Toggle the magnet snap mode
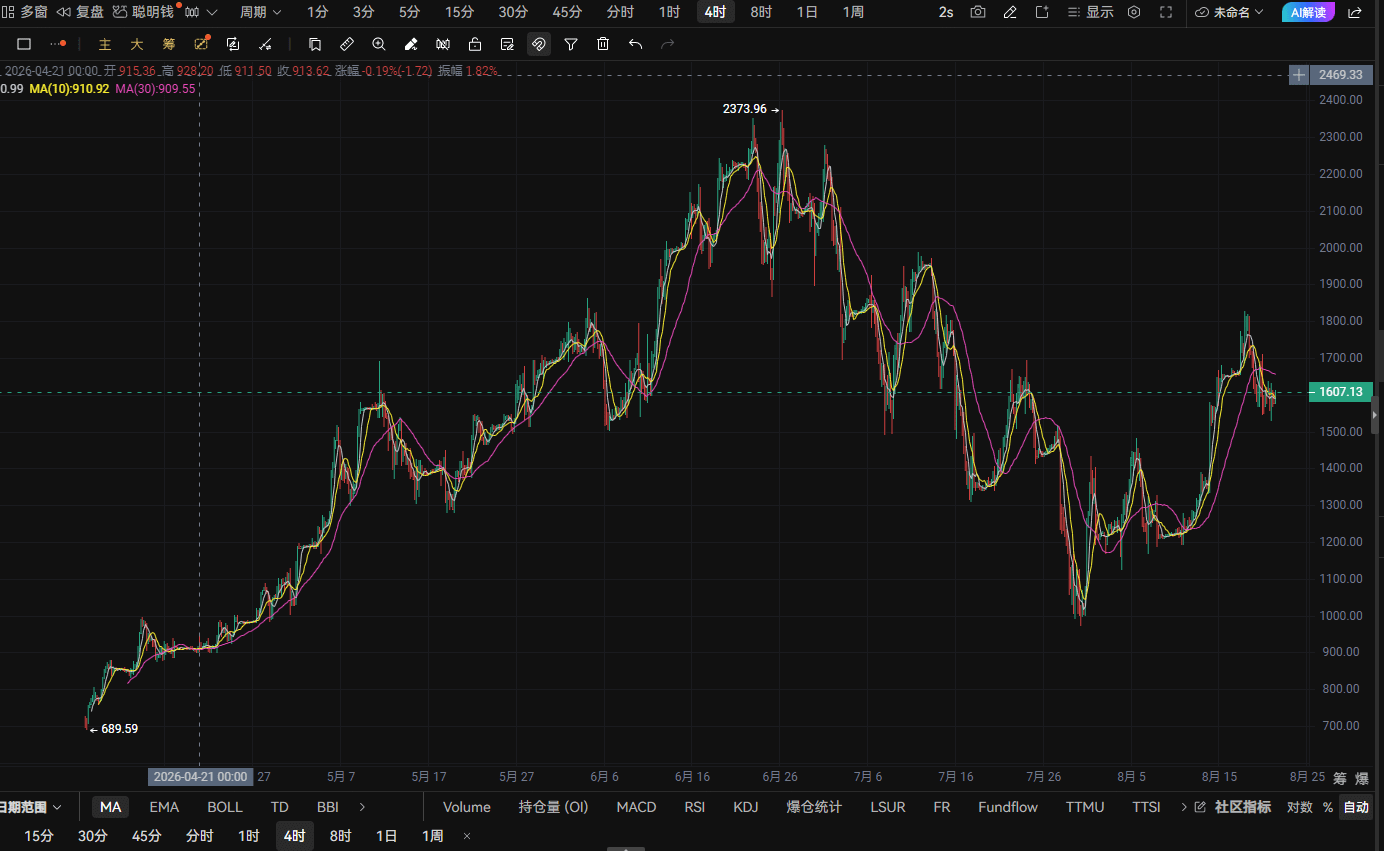1384x851 pixels. click(x=539, y=44)
